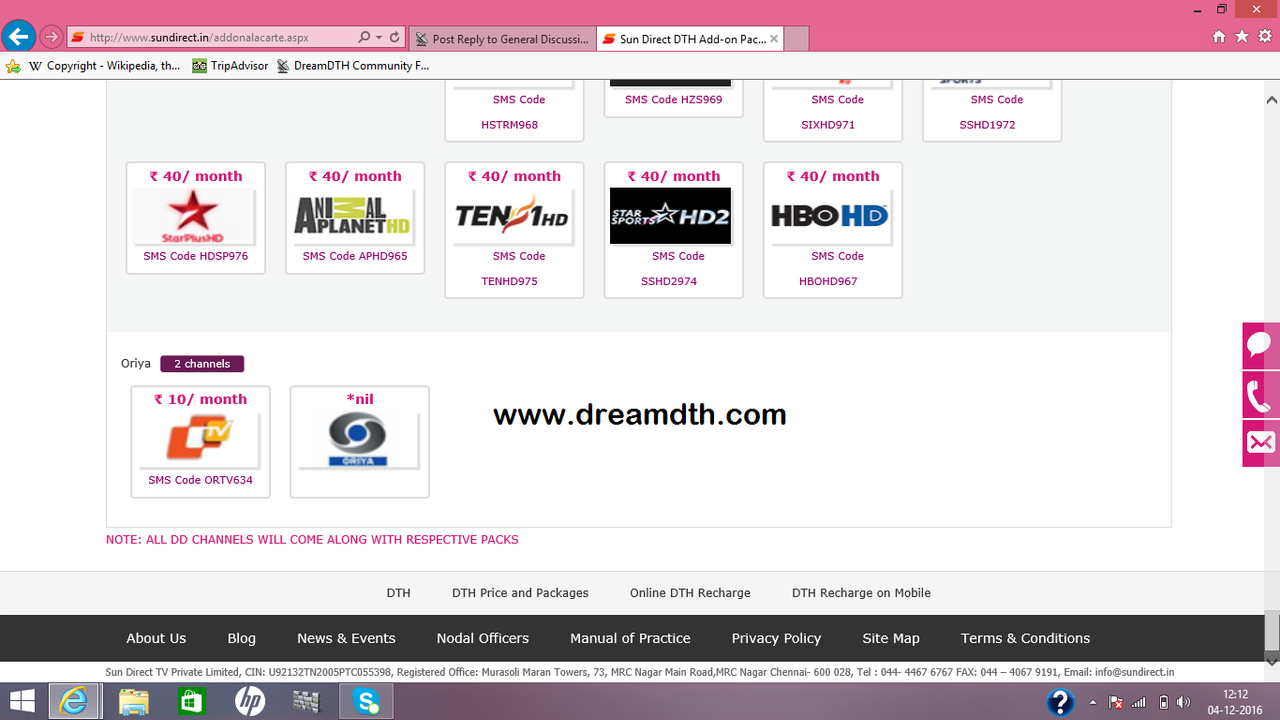
Task: Click the address bar search magnifier icon
Action: pos(364,37)
